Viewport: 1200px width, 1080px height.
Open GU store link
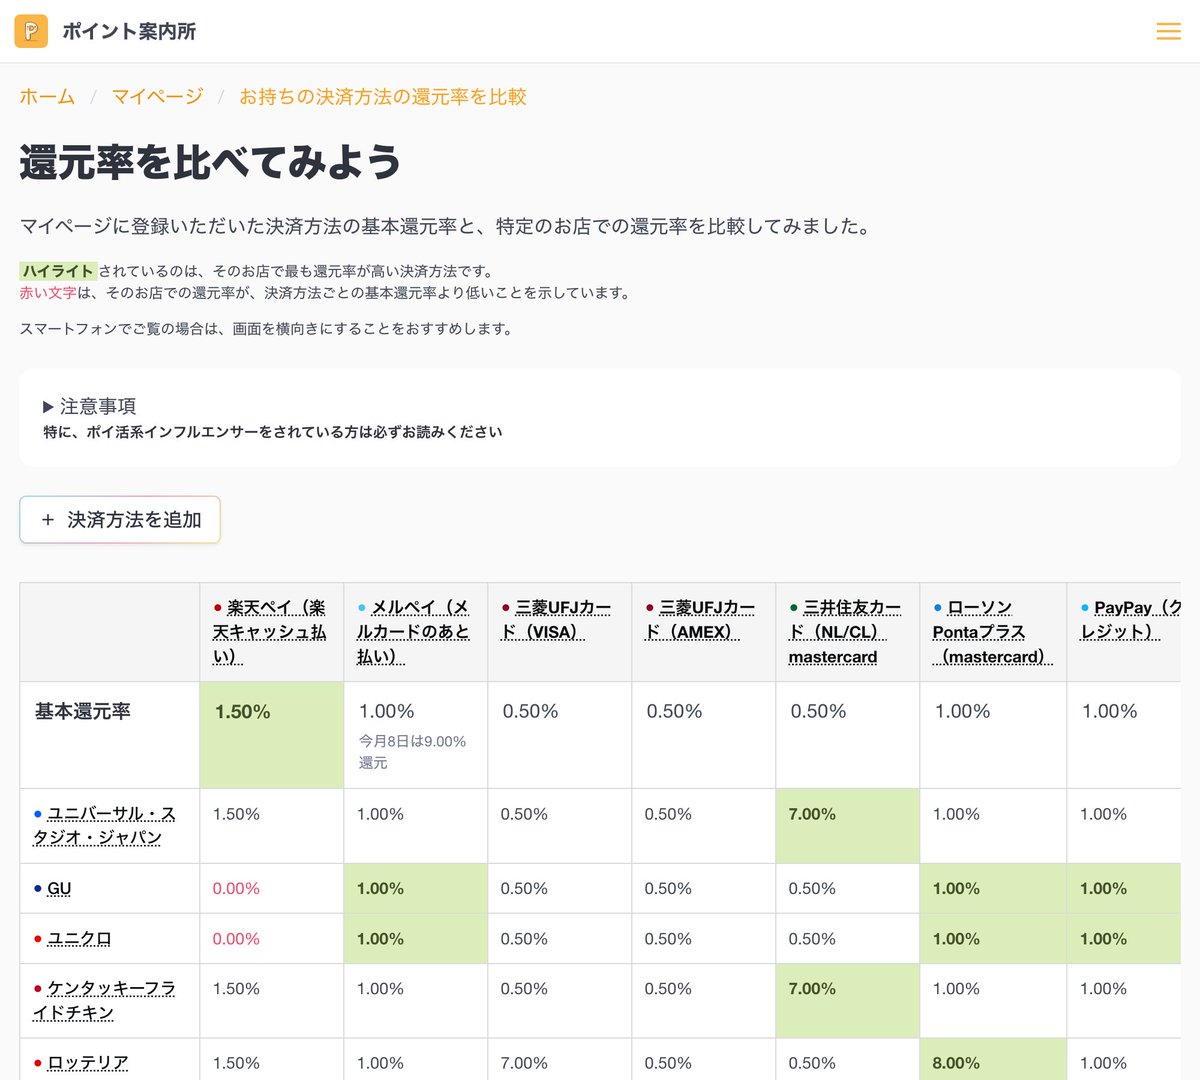[x=59, y=888]
